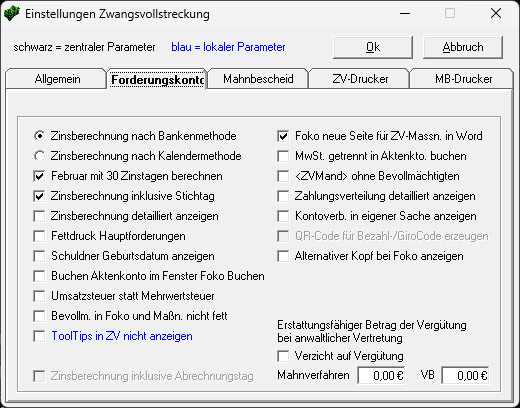The image size is (520, 408).
Task: Select the Forderungskonto tab
Action: (157, 79)
